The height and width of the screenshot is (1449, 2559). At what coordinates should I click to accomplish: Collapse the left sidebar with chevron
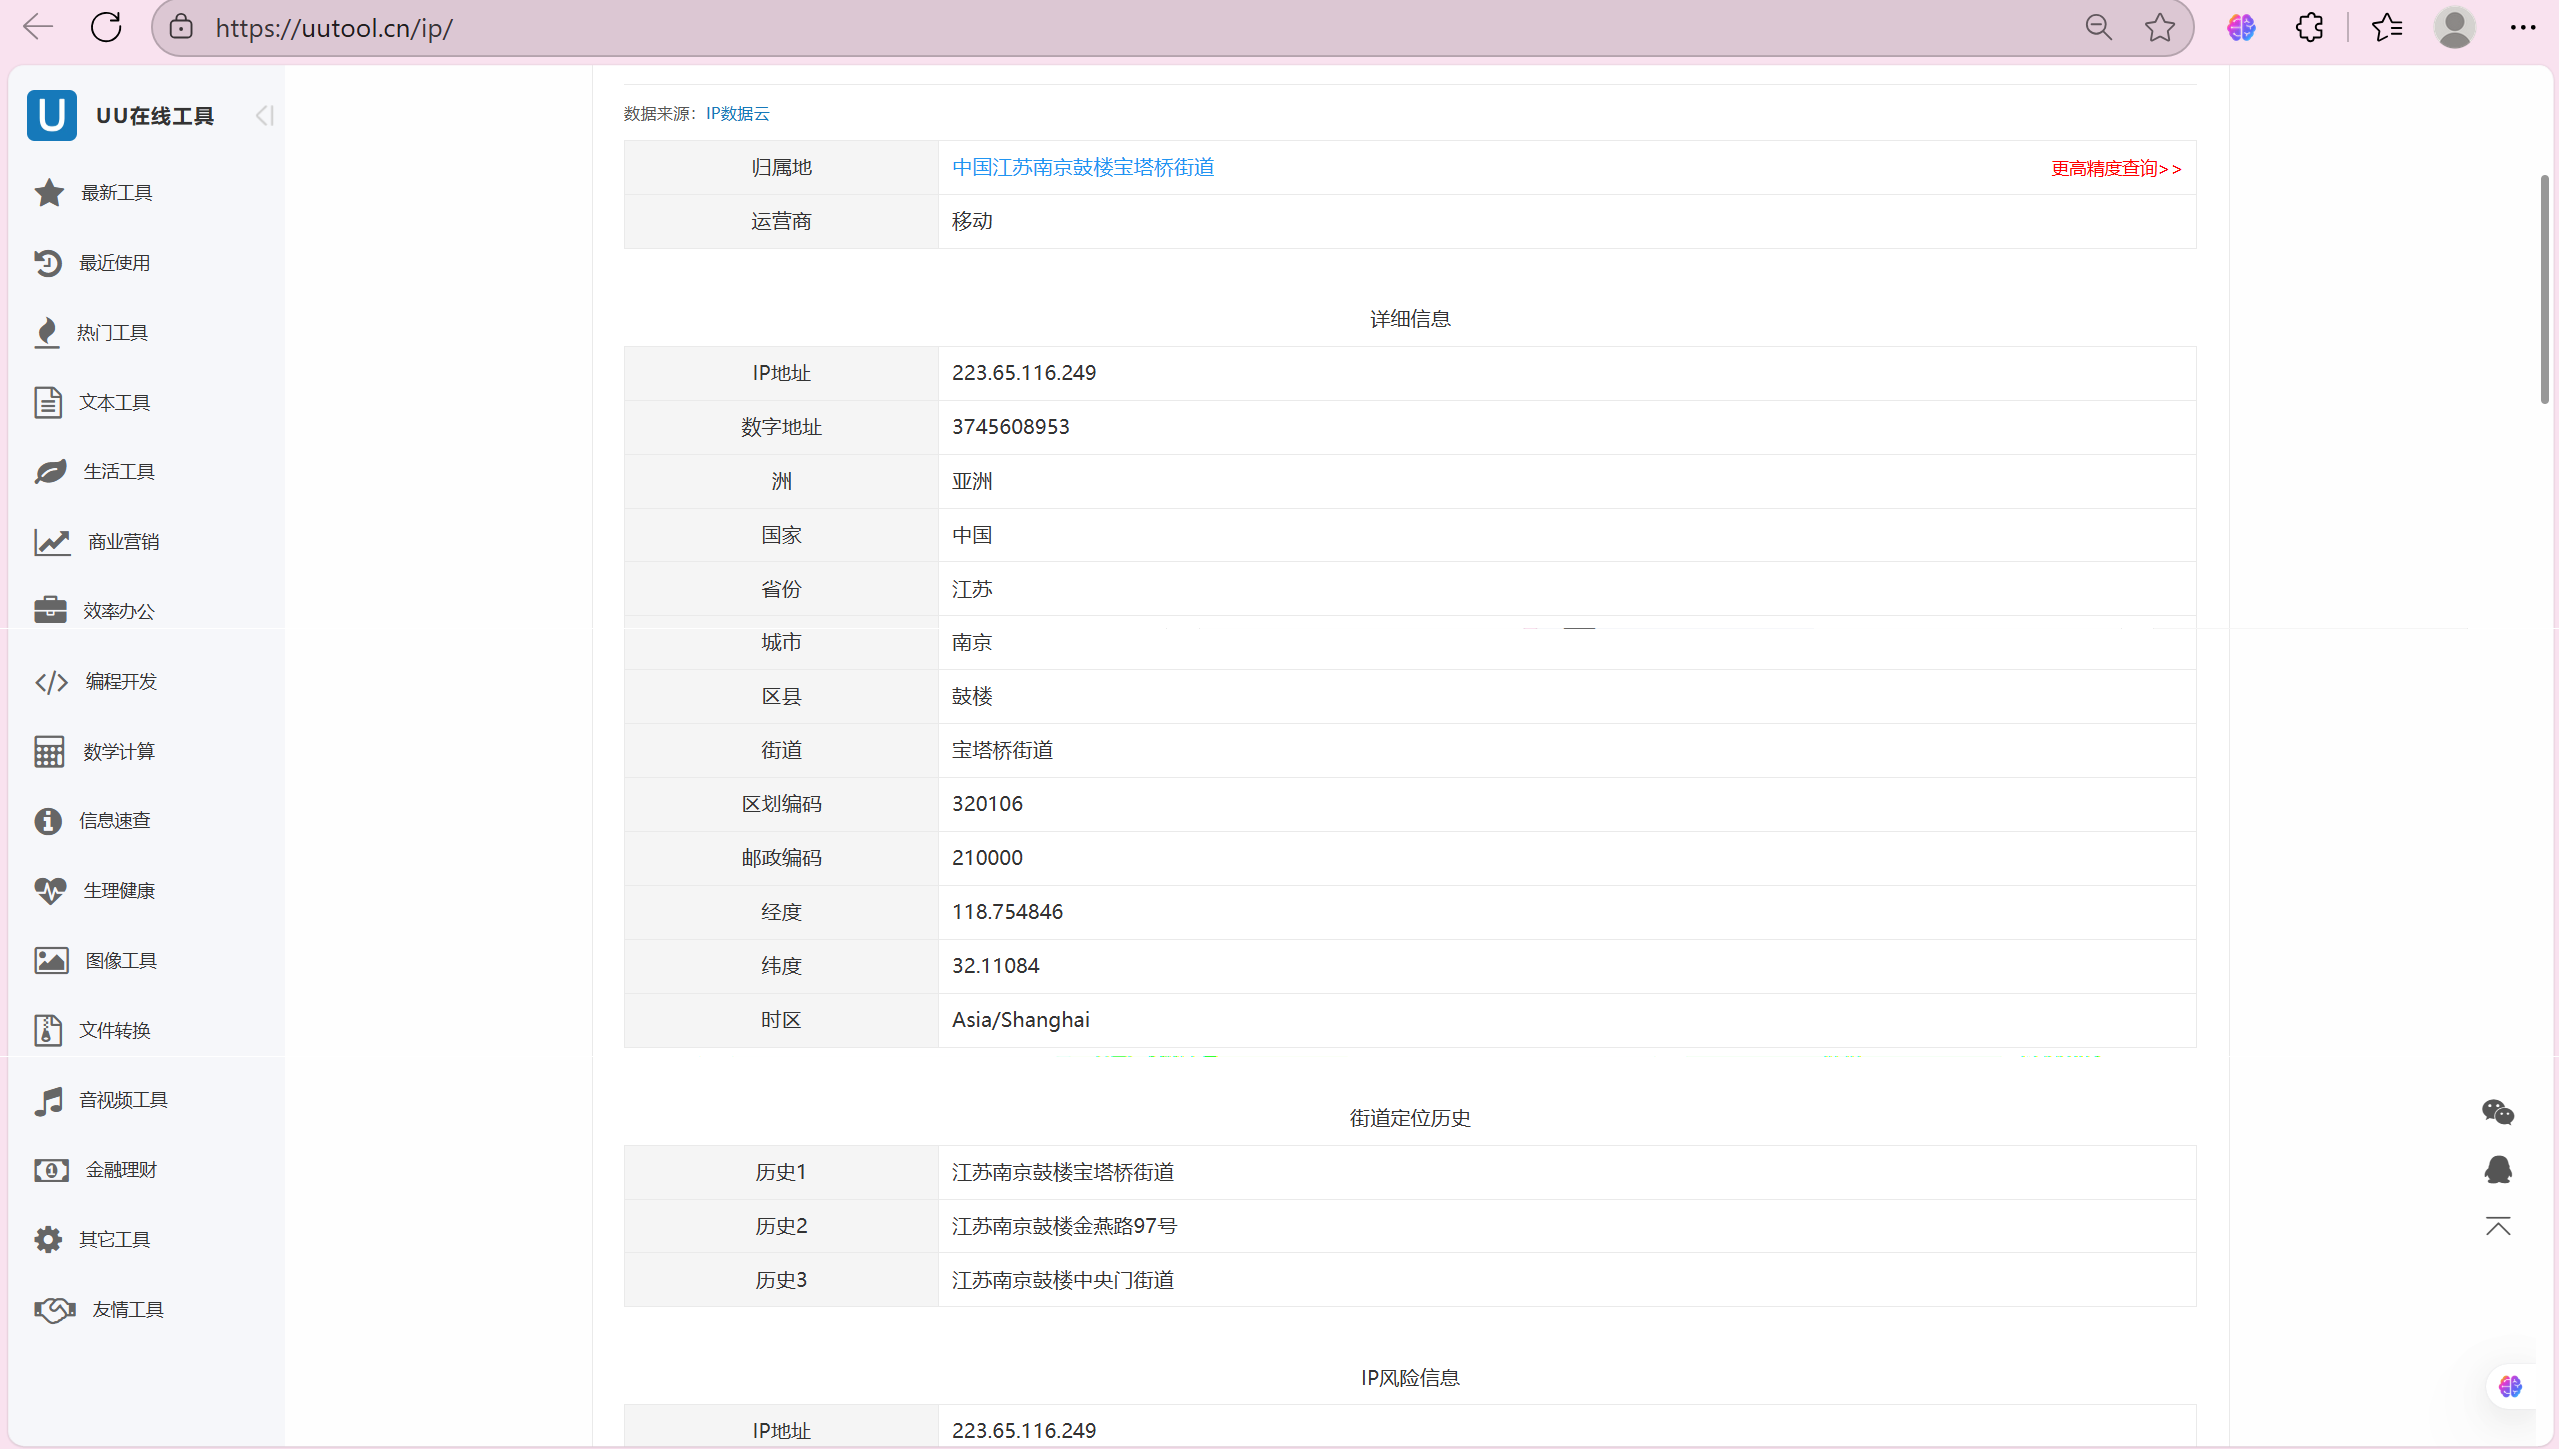coord(264,116)
